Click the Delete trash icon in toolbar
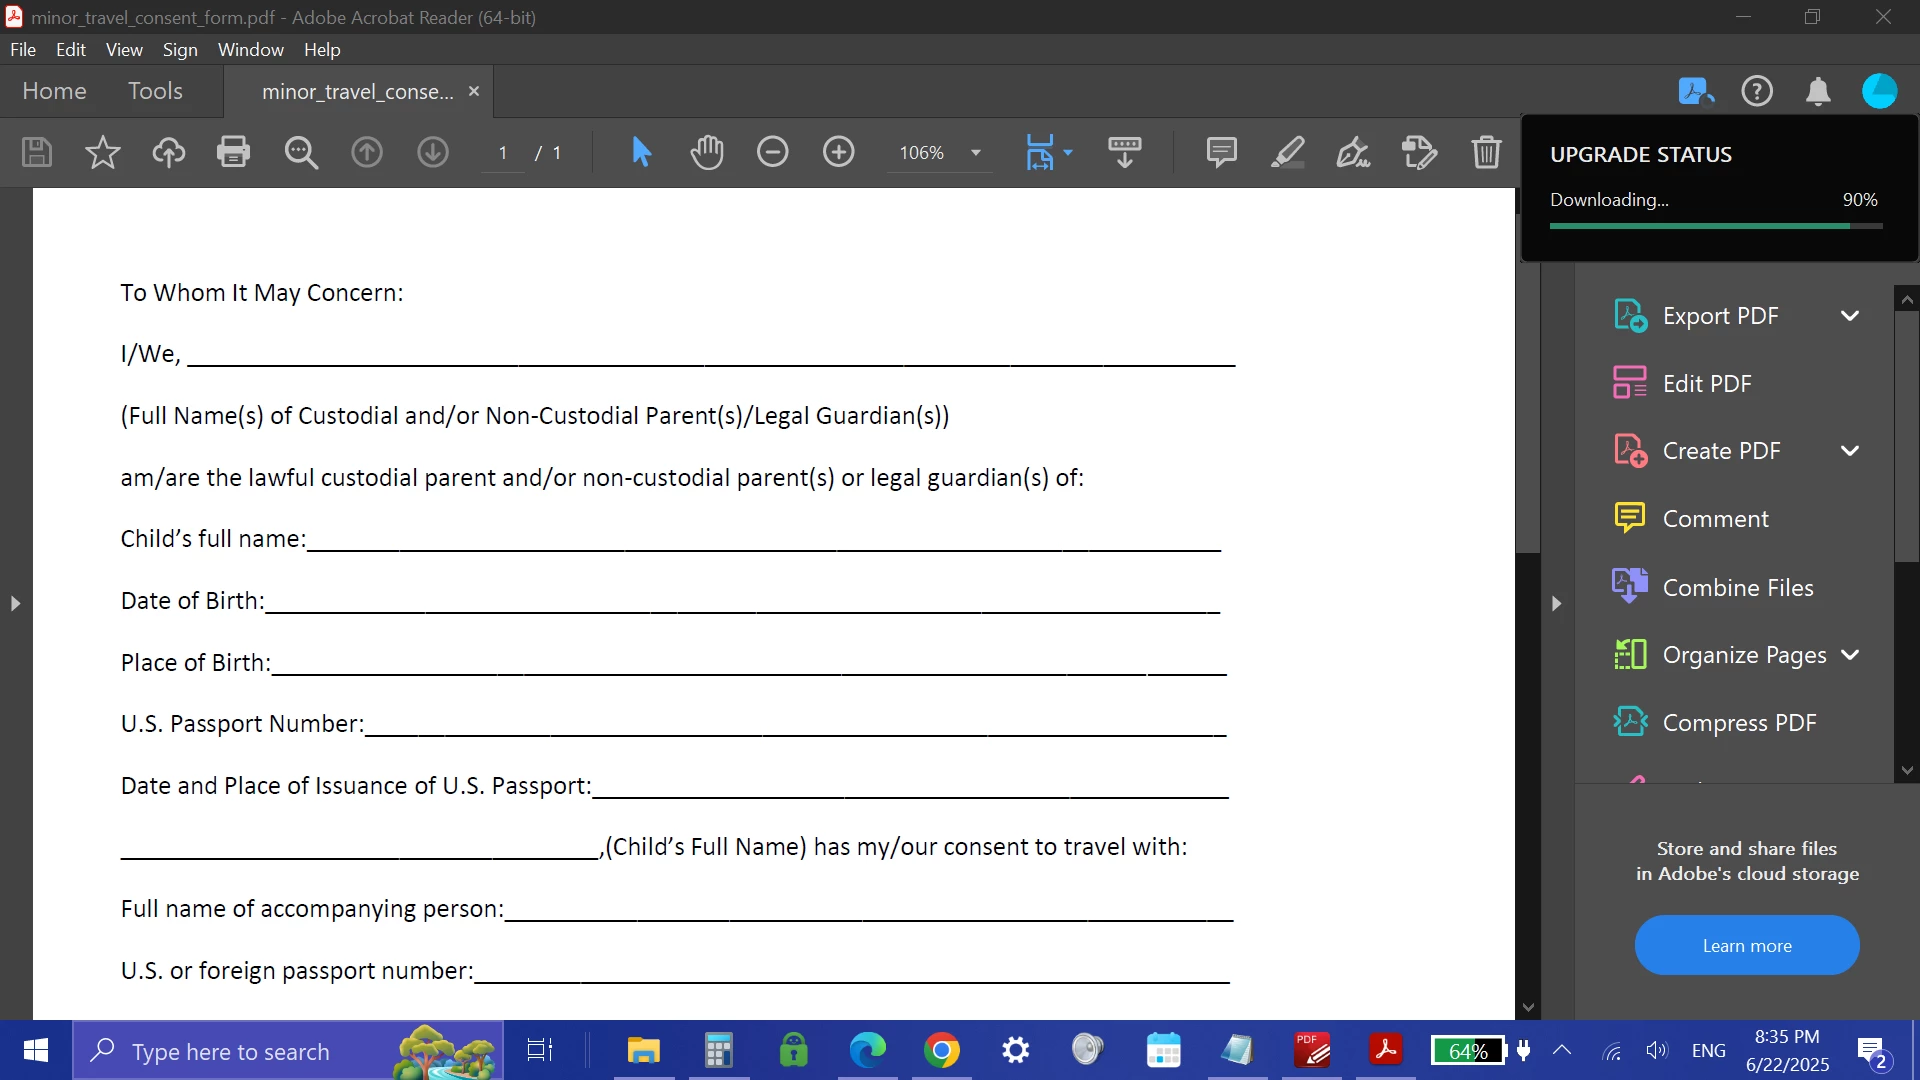Viewport: 1920px width, 1080px height. click(1486, 152)
